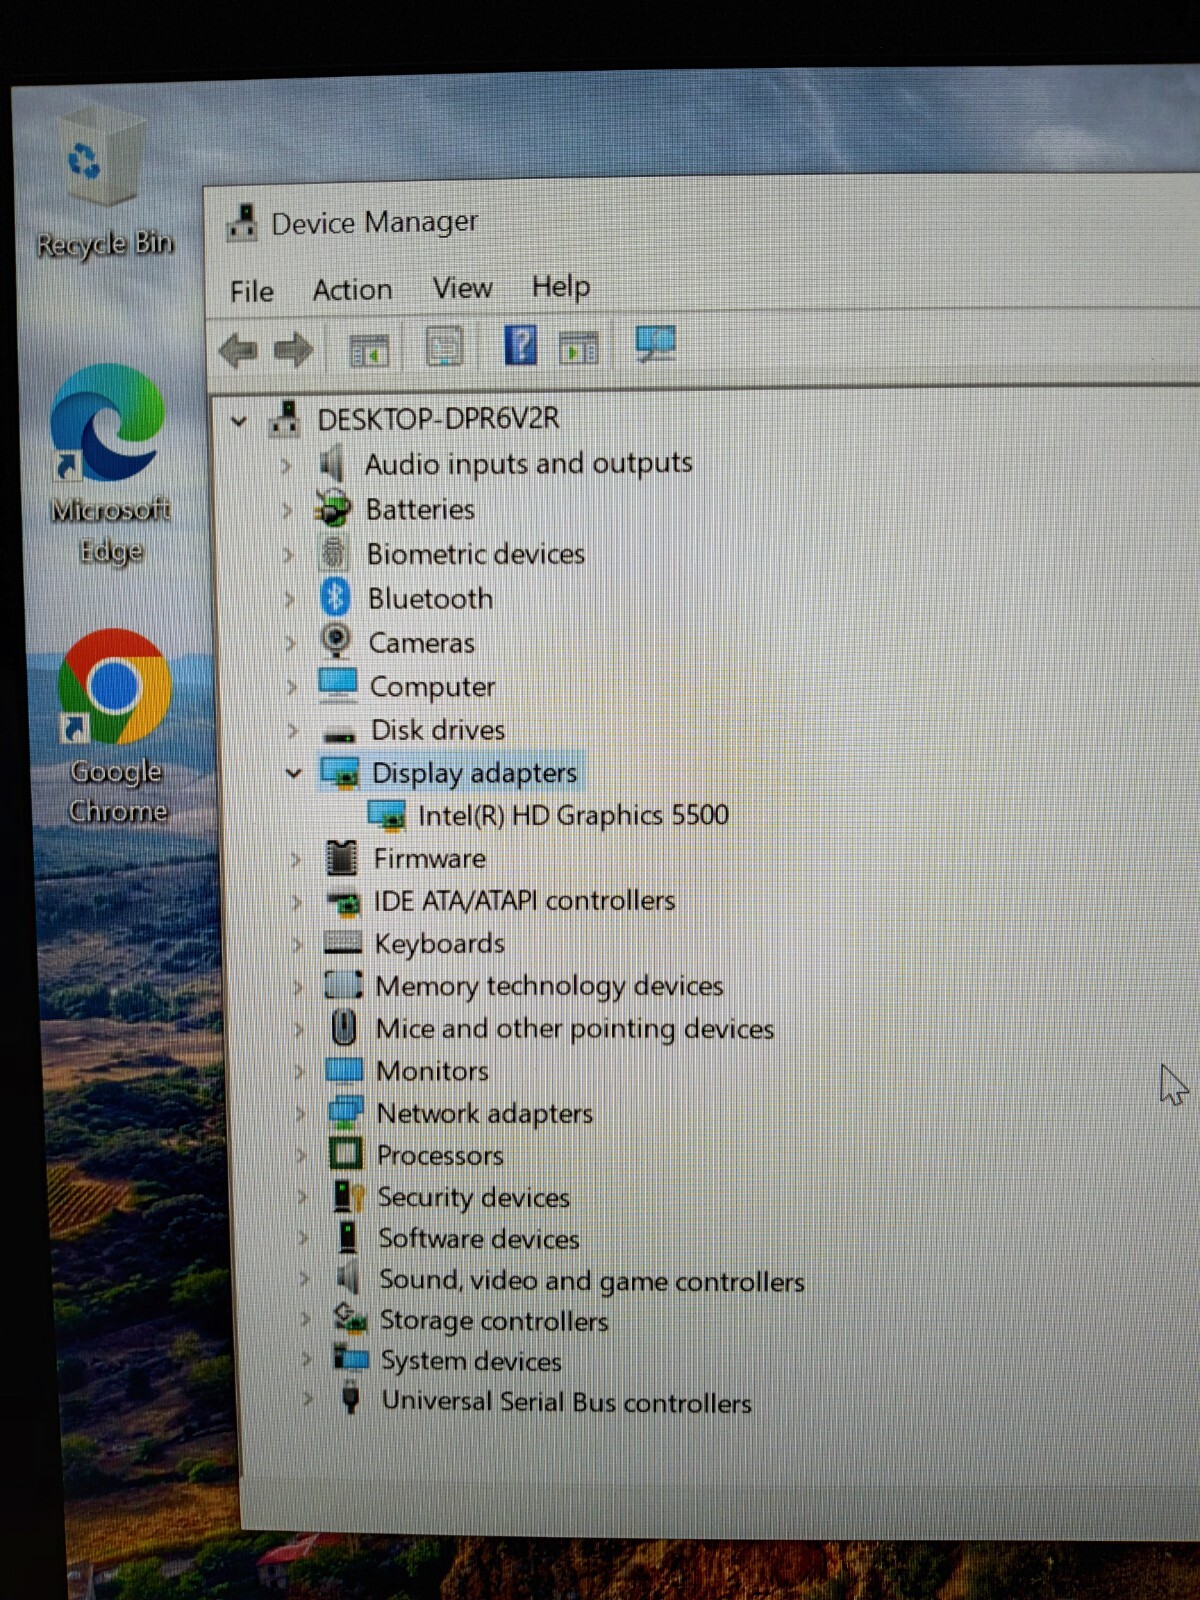Click Scan for hardware changes monitor icon

coord(655,344)
